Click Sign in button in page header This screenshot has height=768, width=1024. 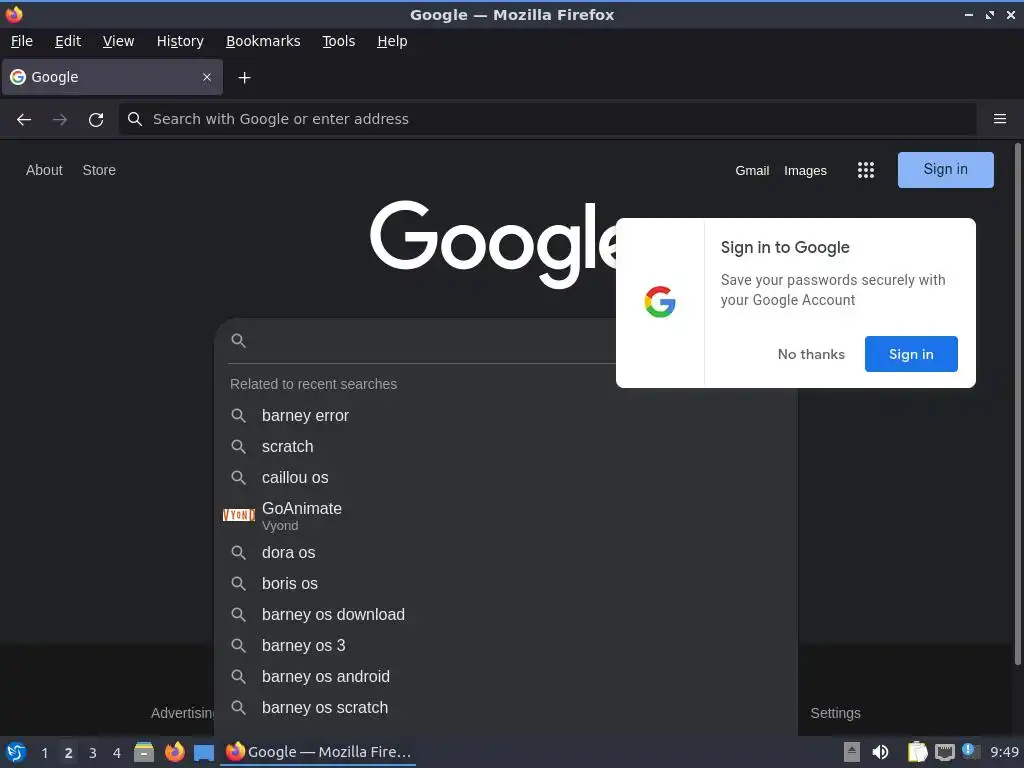click(946, 170)
